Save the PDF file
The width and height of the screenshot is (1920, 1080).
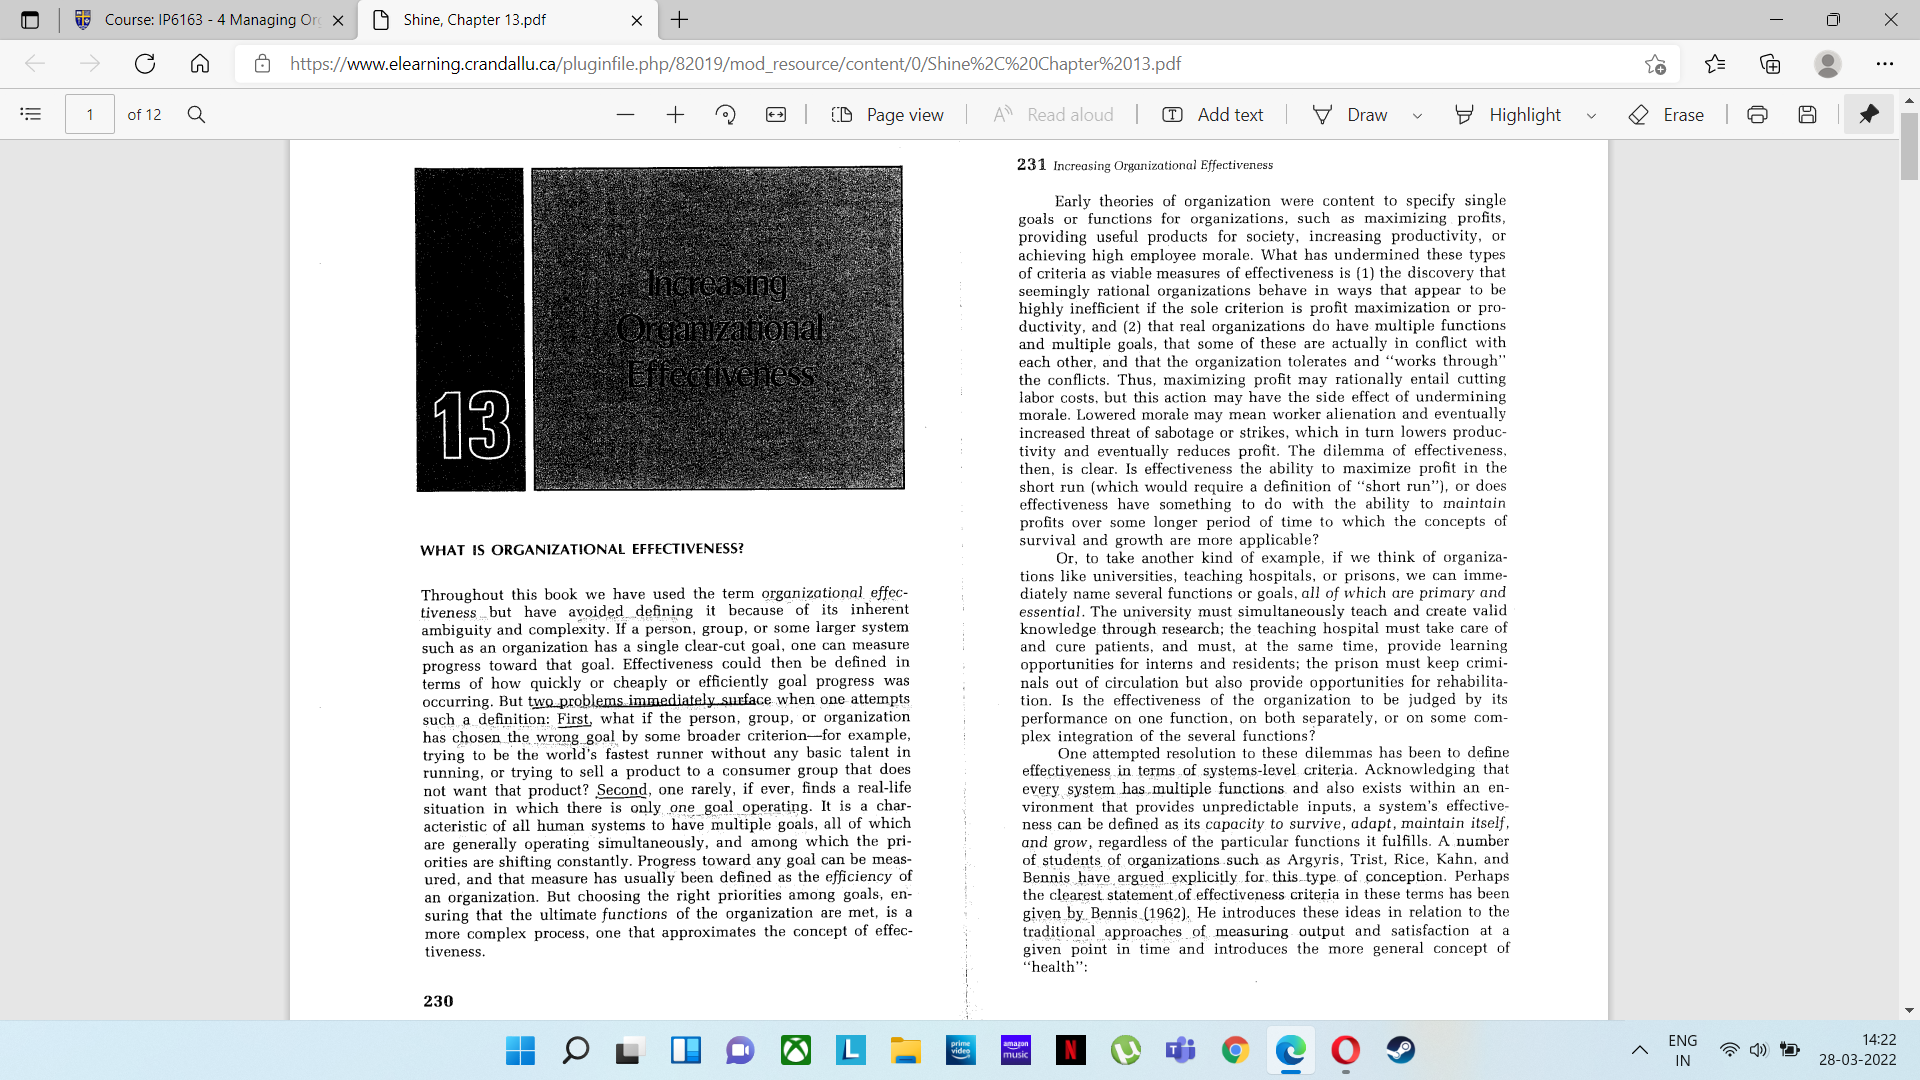click(1806, 114)
